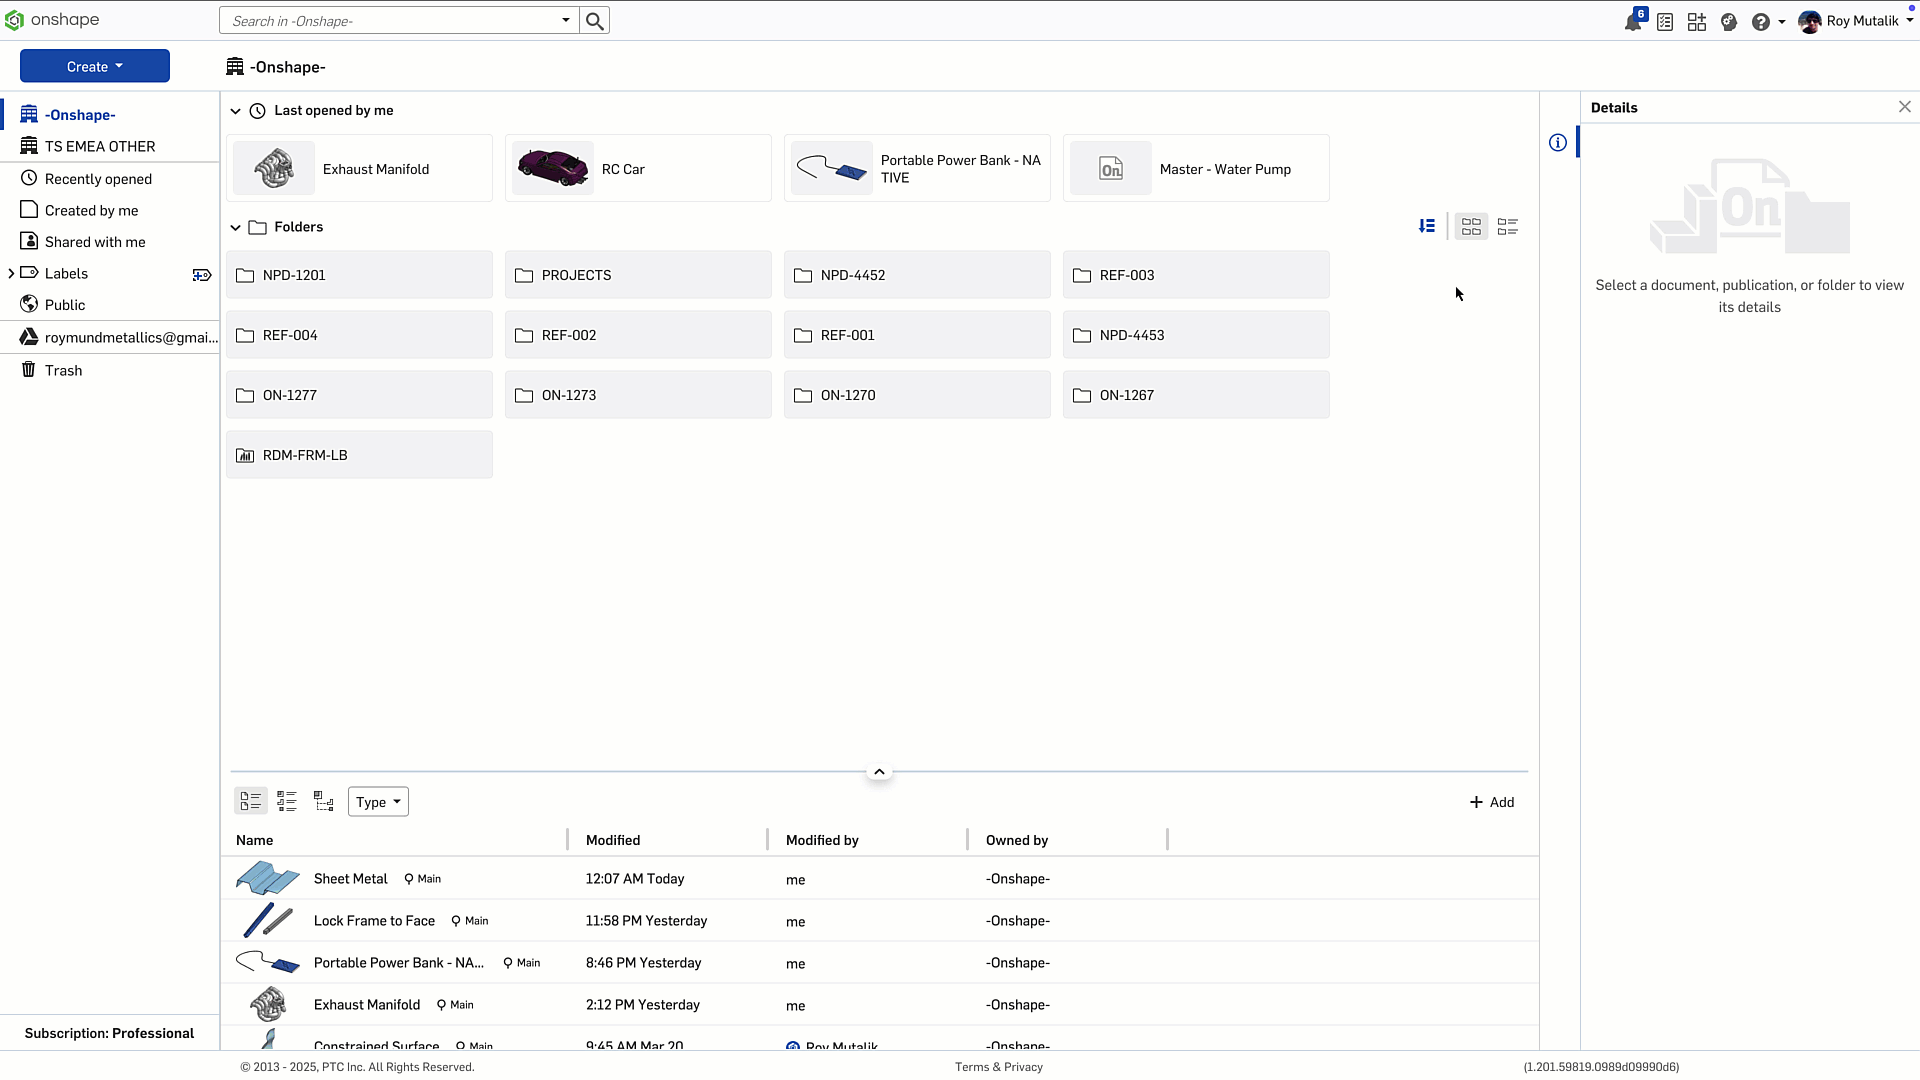Switch documents to tree view
The height and width of the screenshot is (1080, 1920).
coord(324,801)
